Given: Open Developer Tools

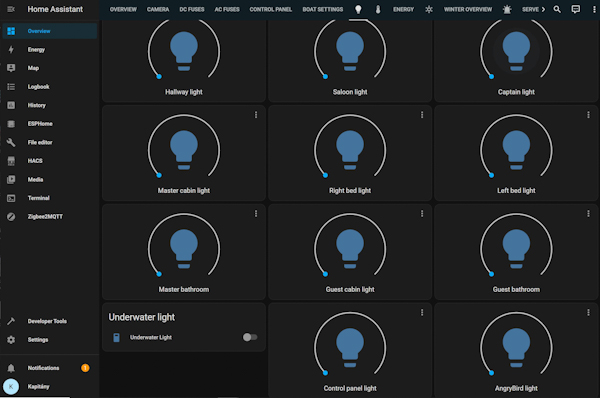Looking at the screenshot, I should point(50,321).
